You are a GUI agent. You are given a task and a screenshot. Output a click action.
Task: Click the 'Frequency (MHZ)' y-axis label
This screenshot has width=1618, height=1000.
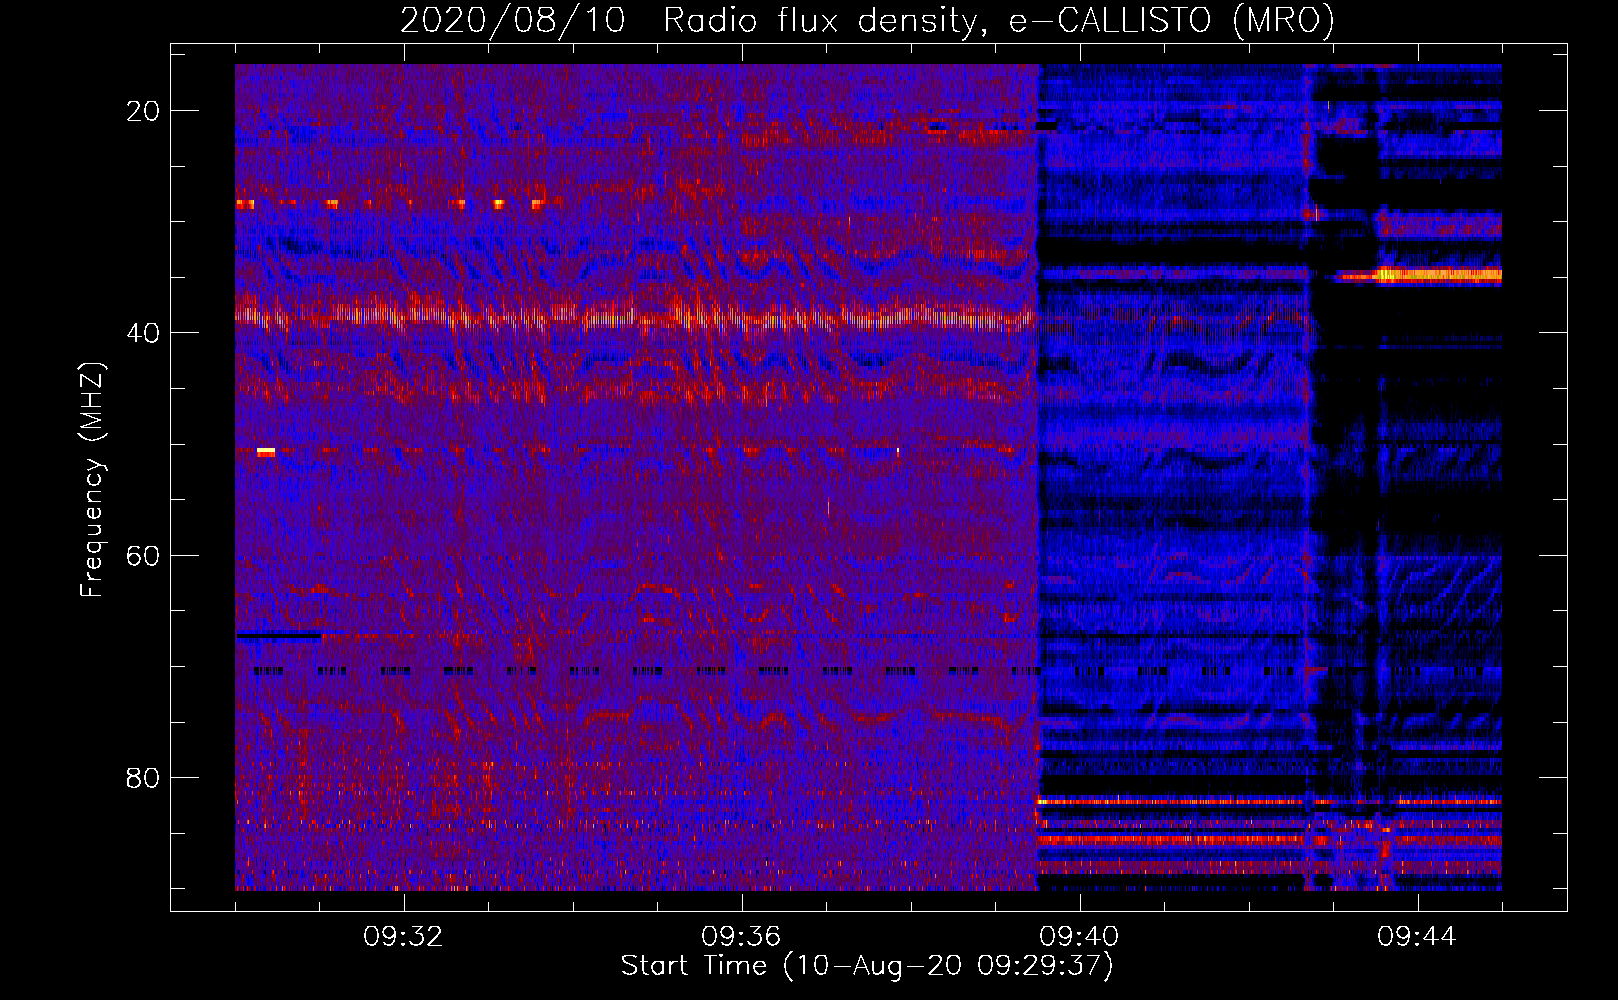[x=92, y=480]
